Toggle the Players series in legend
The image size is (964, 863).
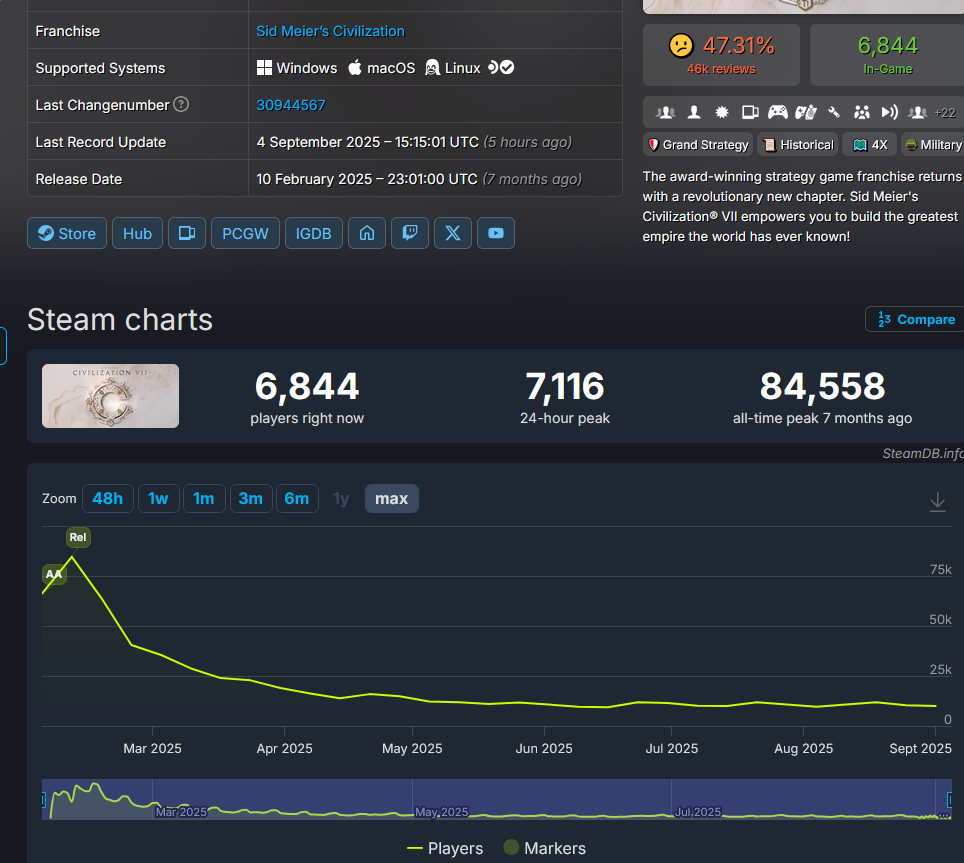[x=444, y=848]
